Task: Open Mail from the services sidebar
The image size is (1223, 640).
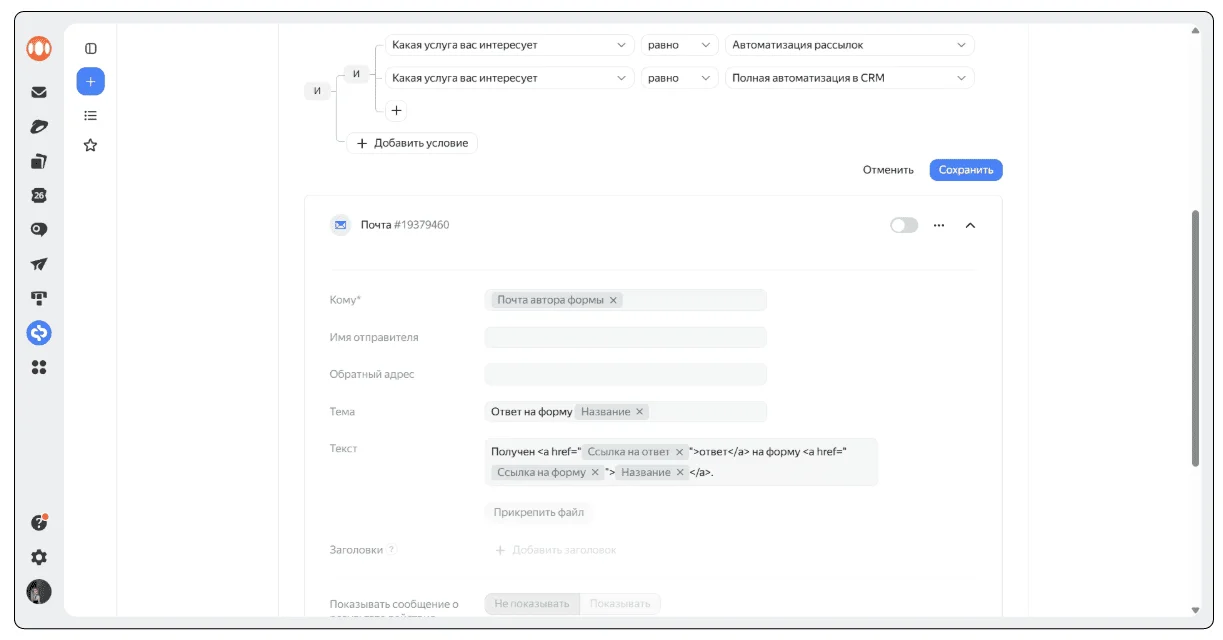Action: [x=39, y=92]
